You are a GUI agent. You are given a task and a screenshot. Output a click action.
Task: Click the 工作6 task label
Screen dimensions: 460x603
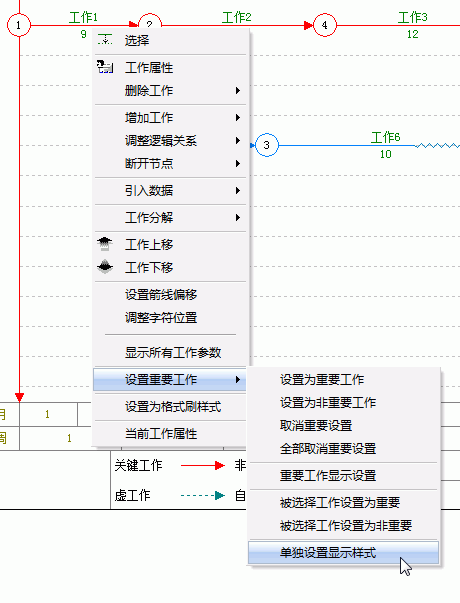[385, 137]
